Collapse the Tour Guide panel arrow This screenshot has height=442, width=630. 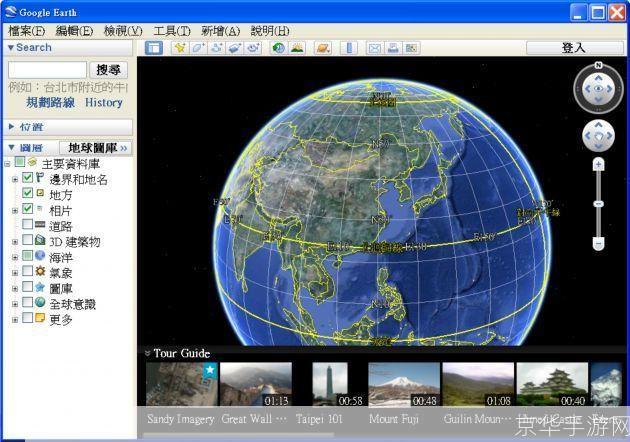pyautogui.click(x=147, y=353)
